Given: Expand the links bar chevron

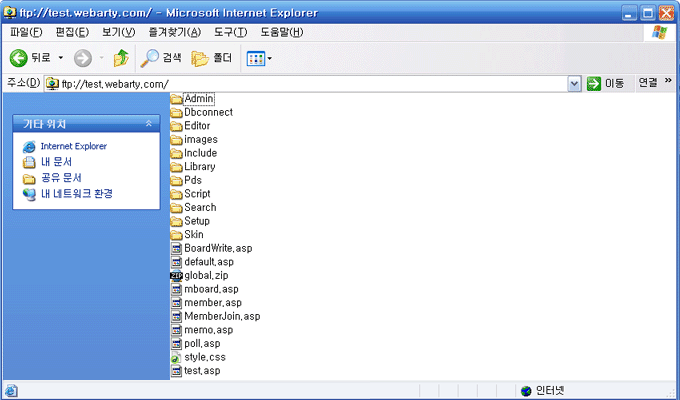Looking at the screenshot, I should pyautogui.click(x=668, y=83).
